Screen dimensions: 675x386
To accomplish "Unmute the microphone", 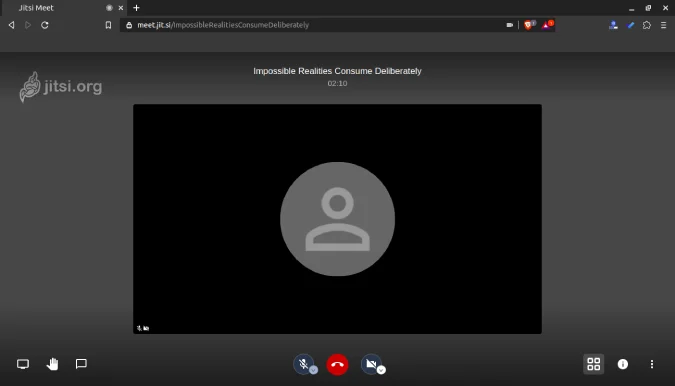I will [x=303, y=364].
